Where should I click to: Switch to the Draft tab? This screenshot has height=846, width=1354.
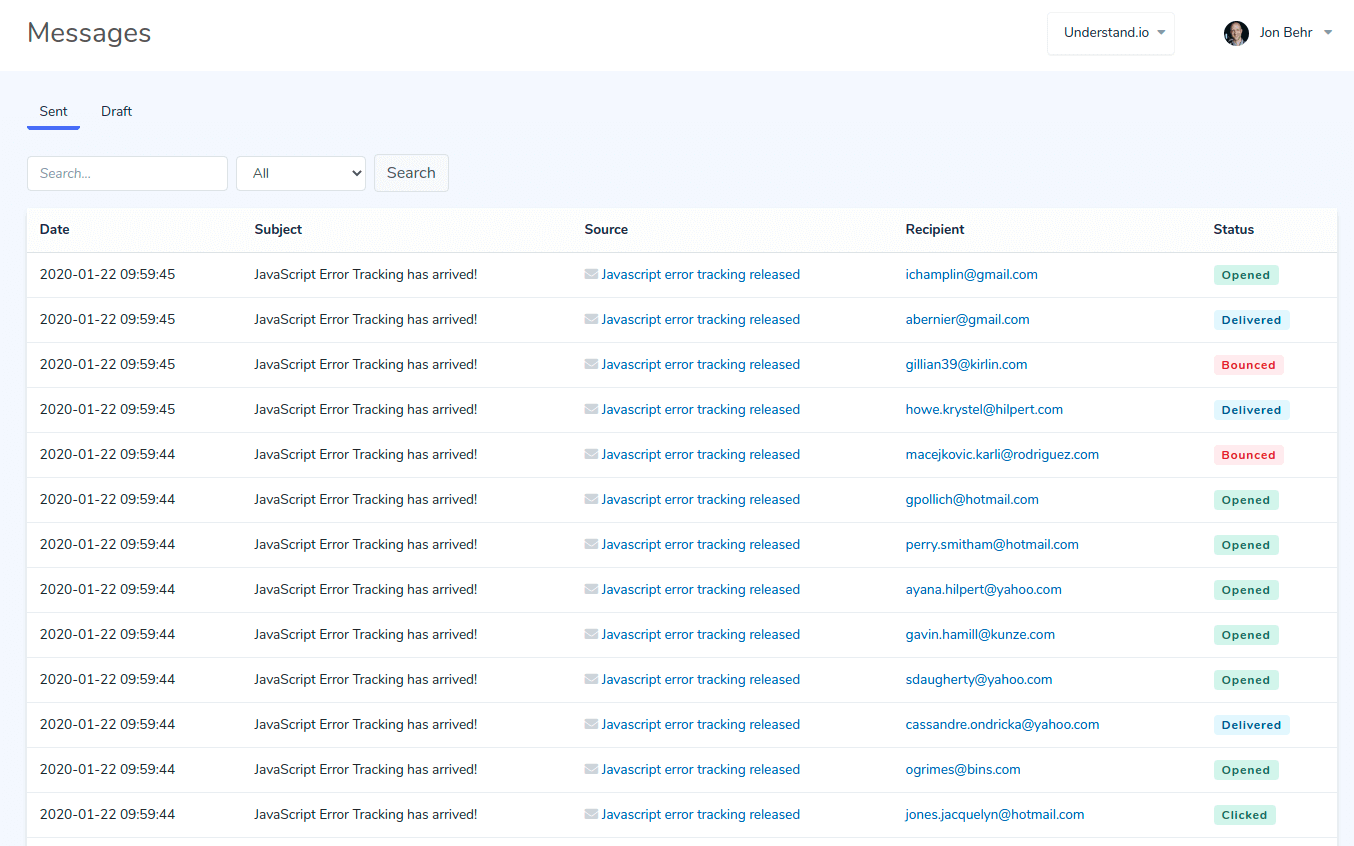(x=116, y=111)
